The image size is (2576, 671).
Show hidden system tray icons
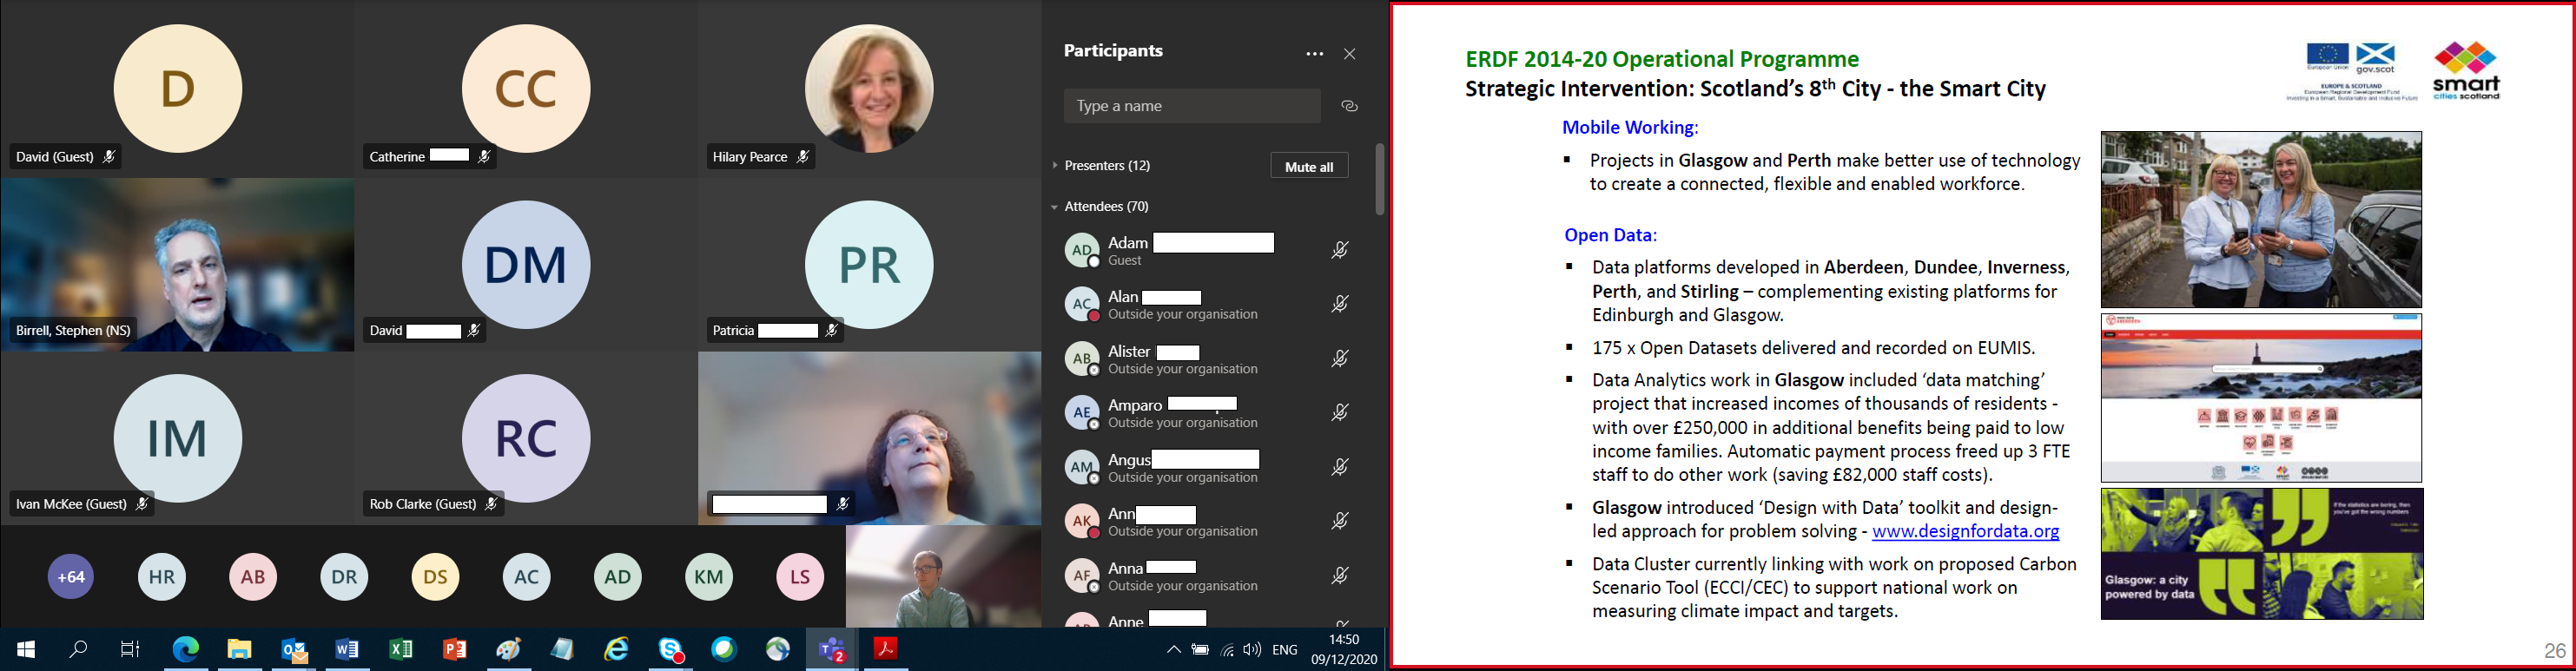click(x=1173, y=650)
